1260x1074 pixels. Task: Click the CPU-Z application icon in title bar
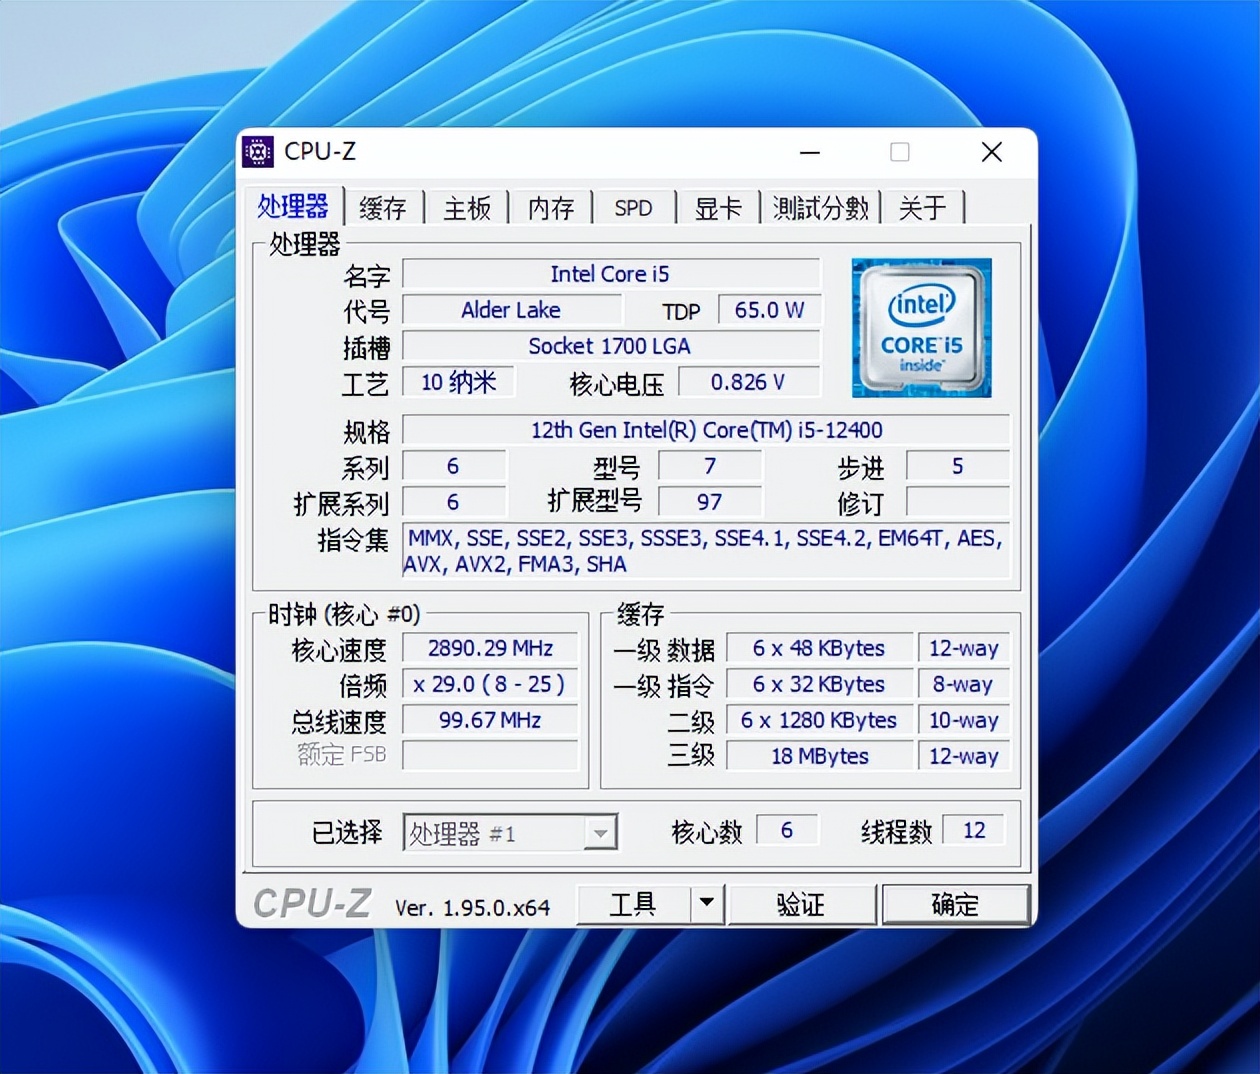pyautogui.click(x=258, y=151)
